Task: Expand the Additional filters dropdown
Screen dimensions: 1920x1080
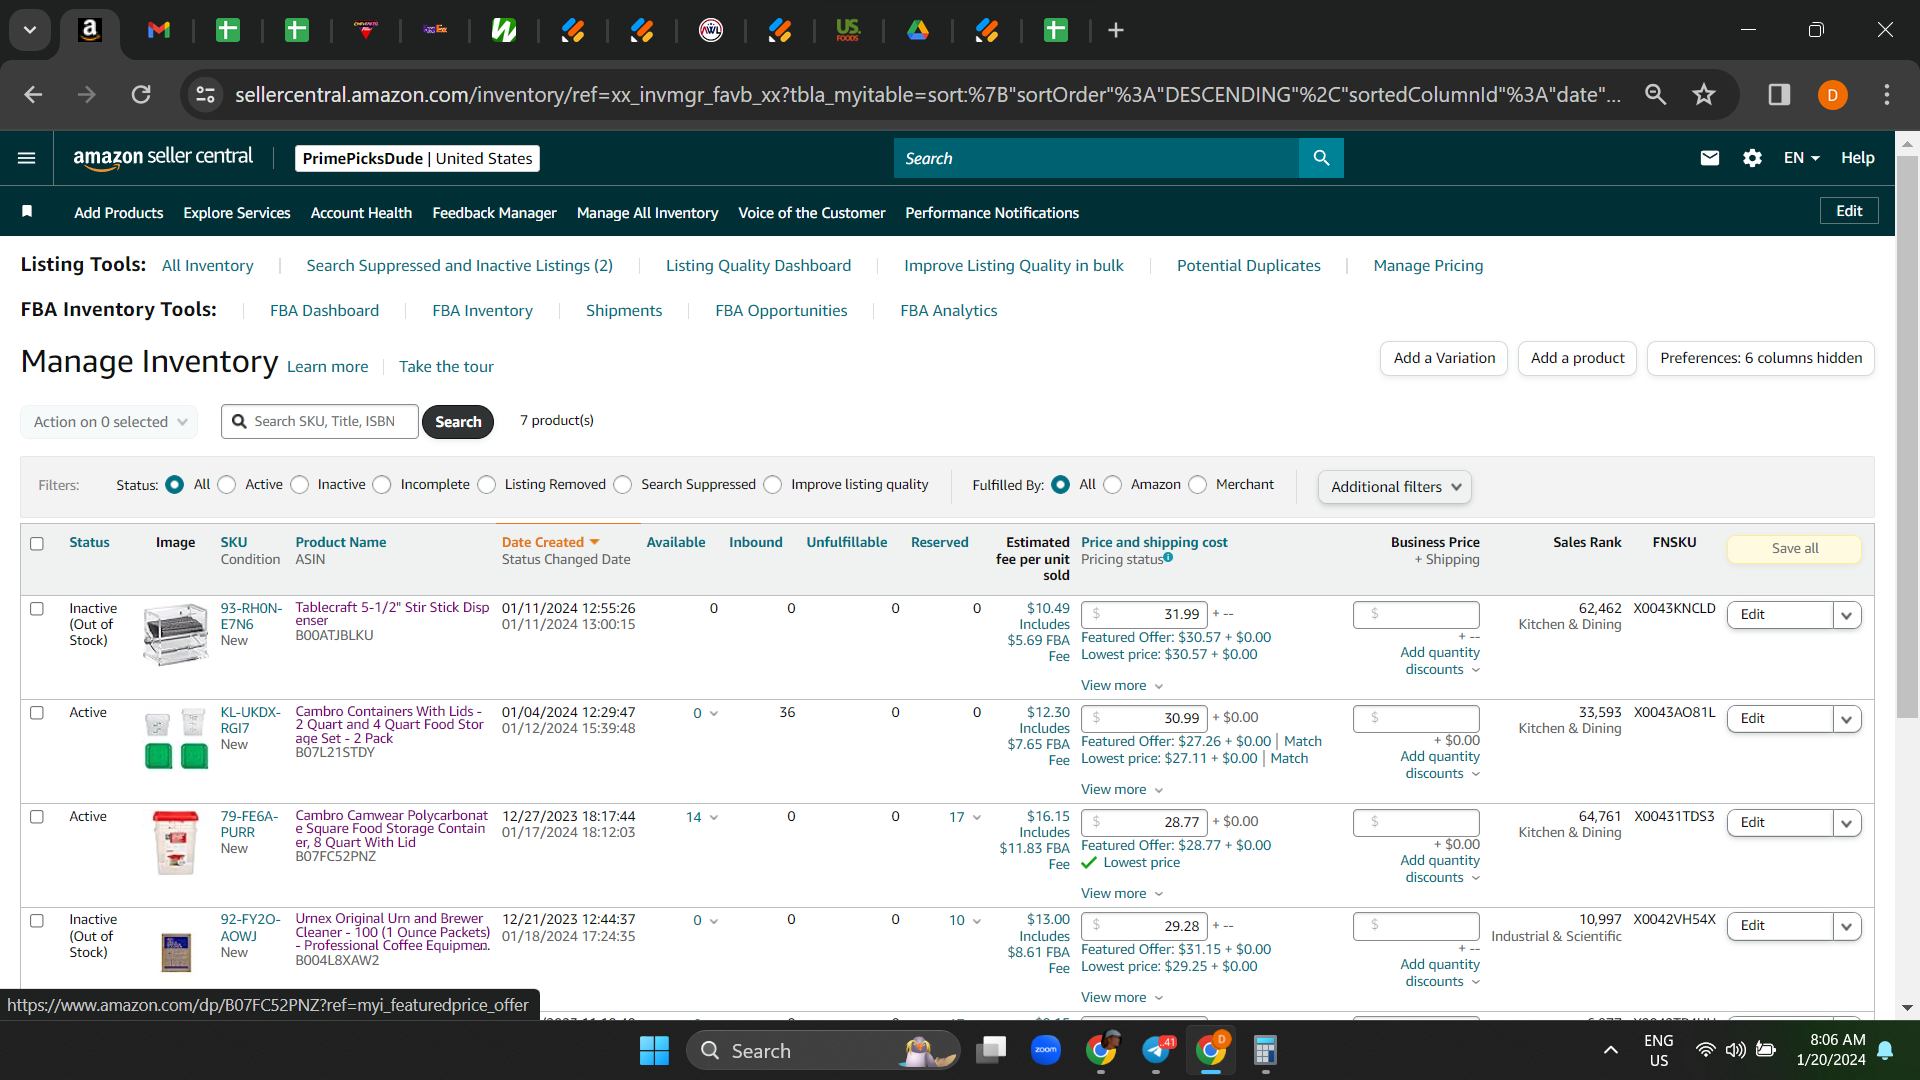Action: click(x=1395, y=487)
